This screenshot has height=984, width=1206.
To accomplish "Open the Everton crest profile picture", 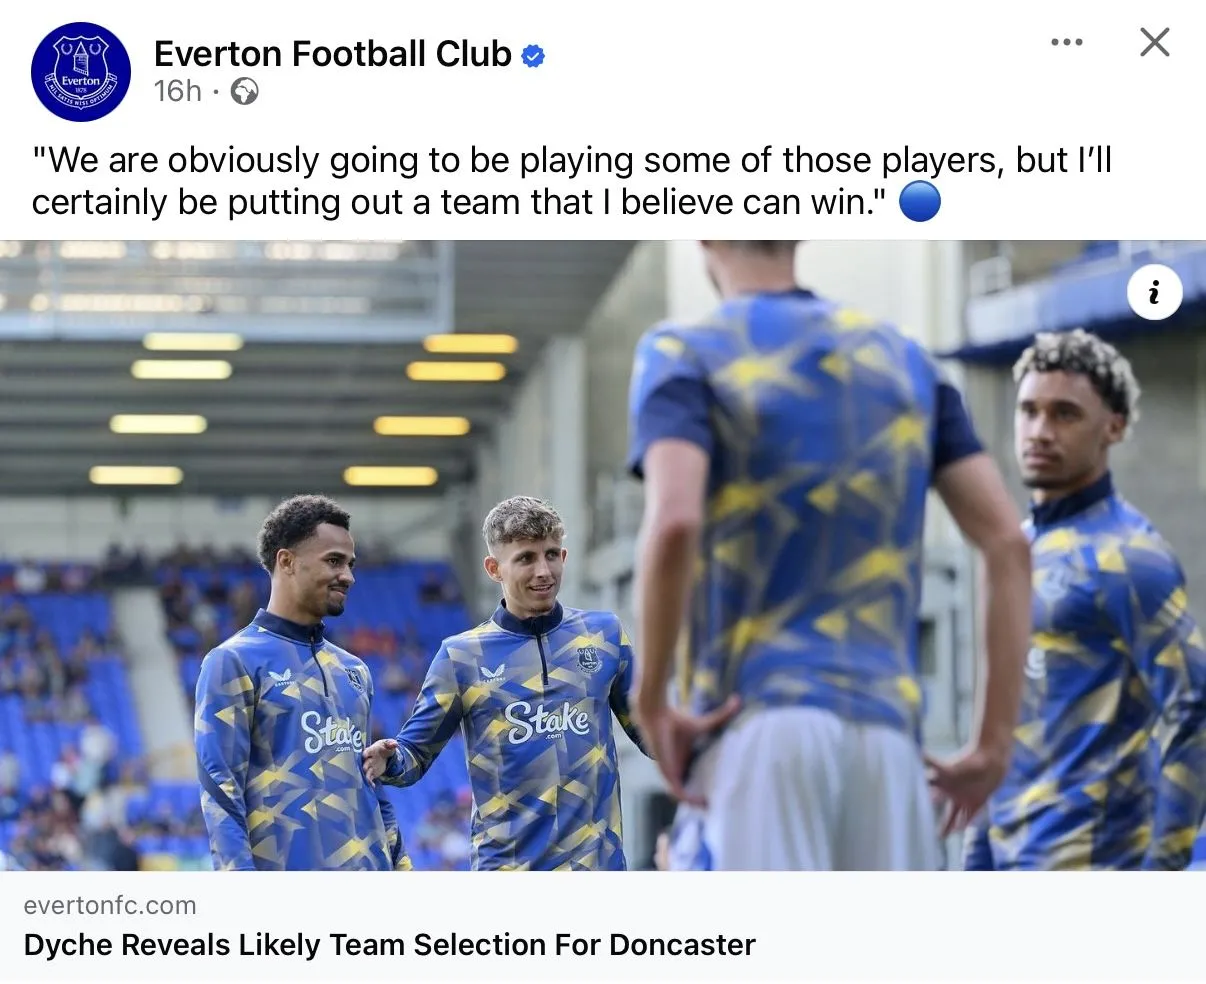I will 80,72.
